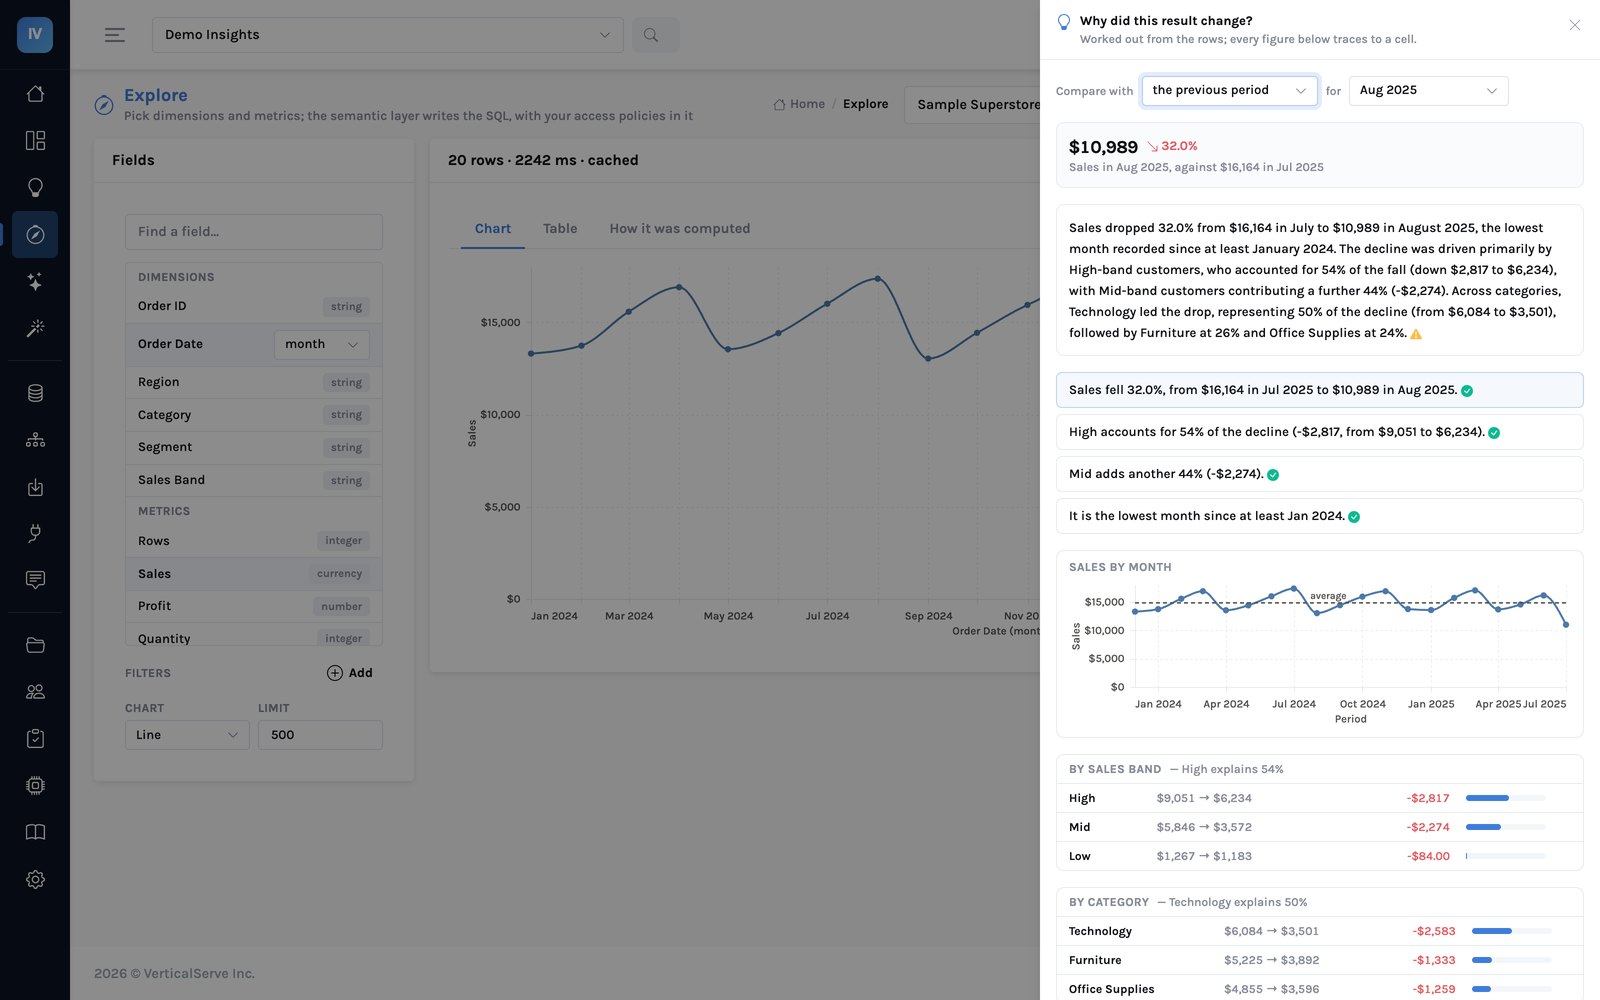Switch to the Chart tab
The image size is (1600, 1000).
point(493,229)
